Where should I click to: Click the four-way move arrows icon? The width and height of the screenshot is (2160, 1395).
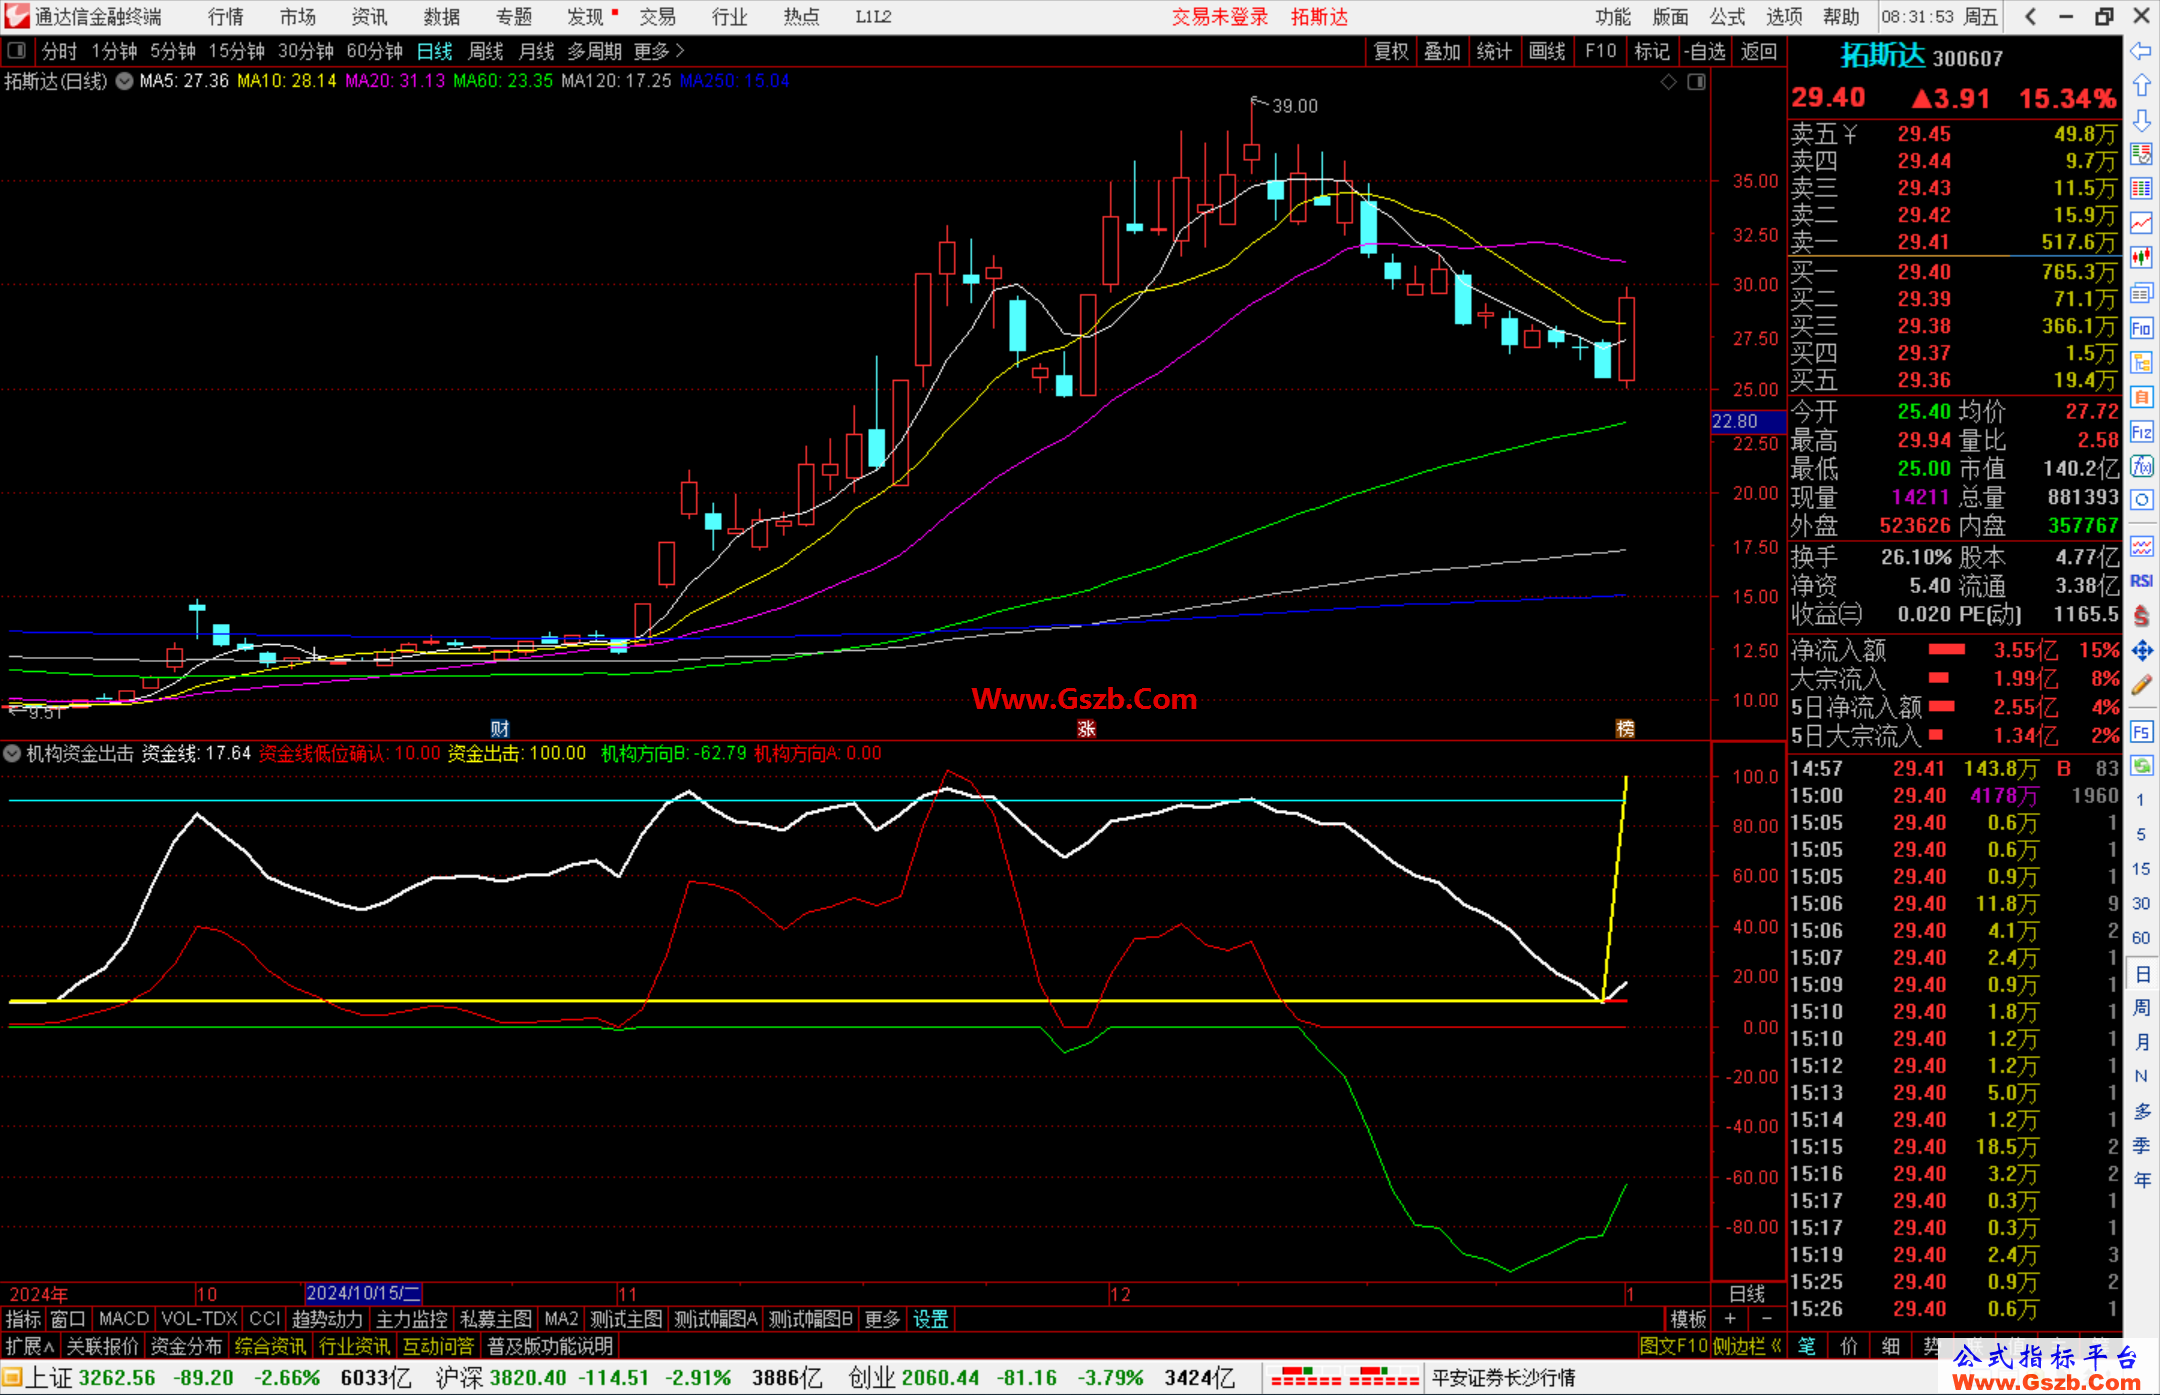pyautogui.click(x=2141, y=651)
